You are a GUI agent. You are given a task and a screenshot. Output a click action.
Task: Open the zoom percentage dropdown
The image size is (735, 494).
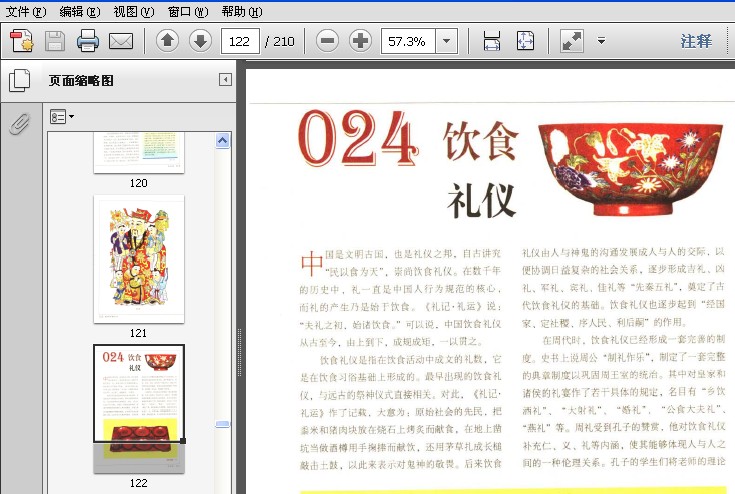pyautogui.click(x=446, y=41)
